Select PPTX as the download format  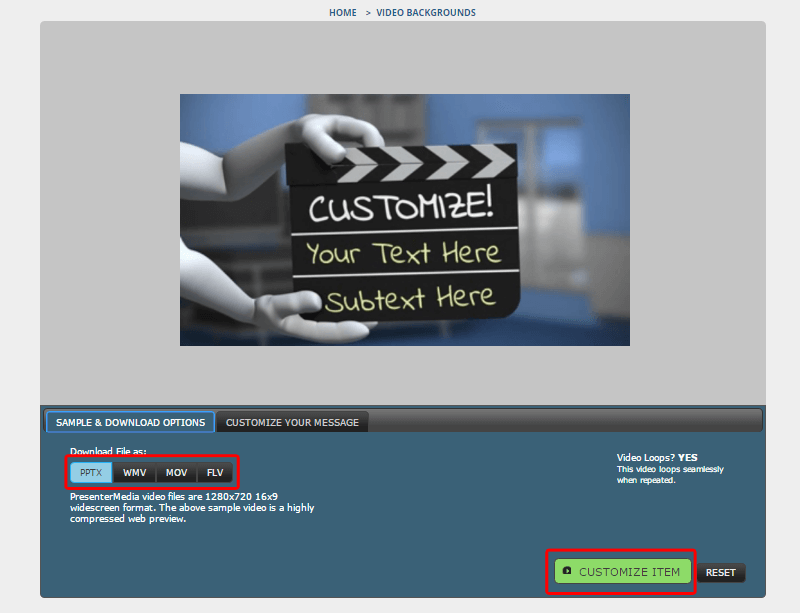[x=91, y=472]
